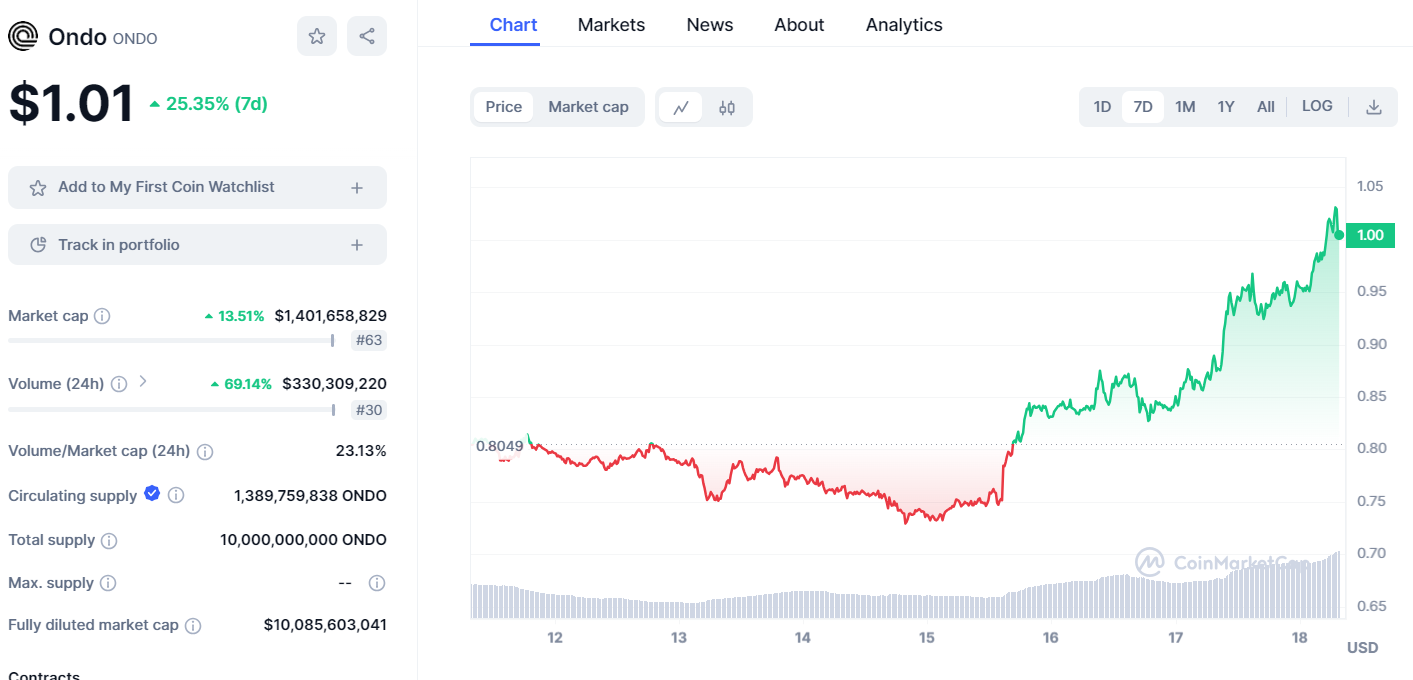The height and width of the screenshot is (680, 1413).
Task: Click the Ondo coin logo
Action: 22,37
